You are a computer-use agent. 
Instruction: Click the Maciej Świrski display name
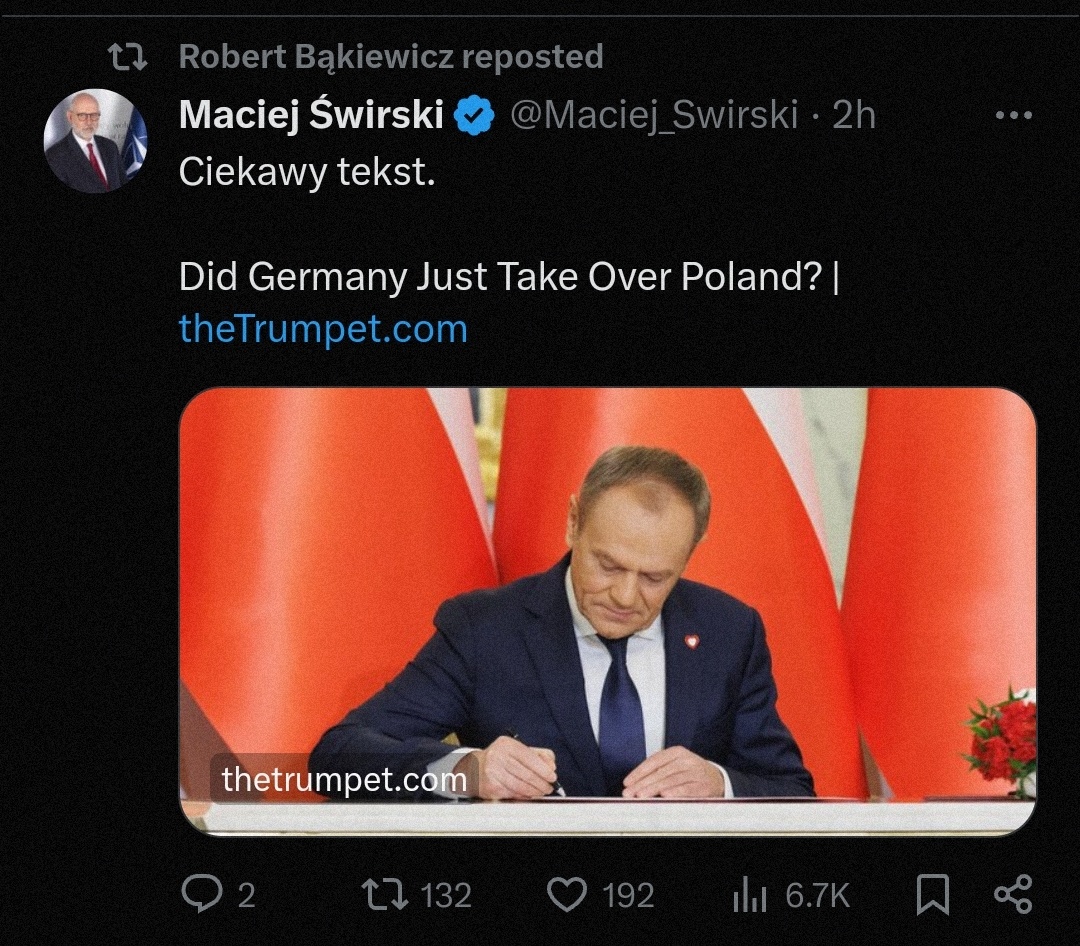[x=311, y=114]
